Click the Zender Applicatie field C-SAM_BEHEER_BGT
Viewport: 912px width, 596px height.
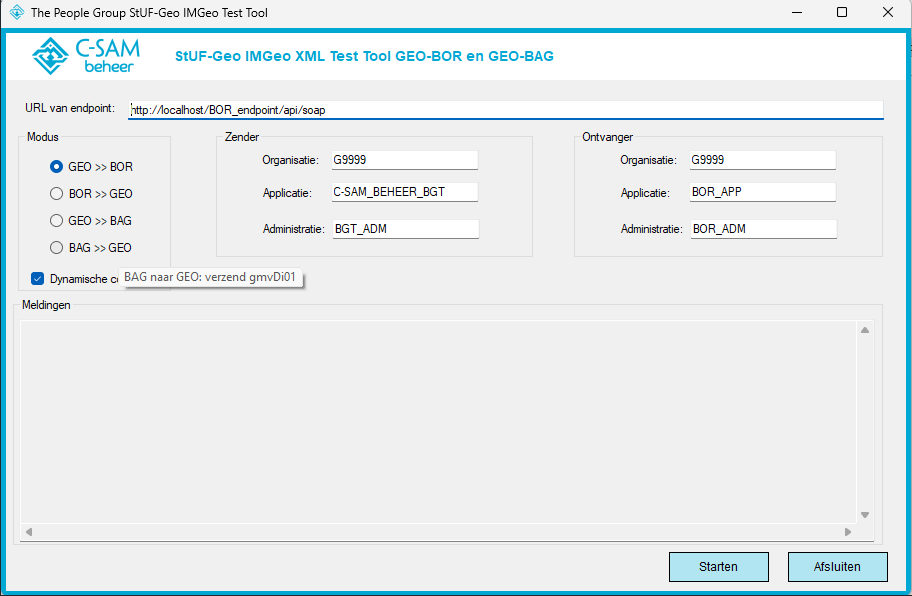pyautogui.click(x=405, y=192)
